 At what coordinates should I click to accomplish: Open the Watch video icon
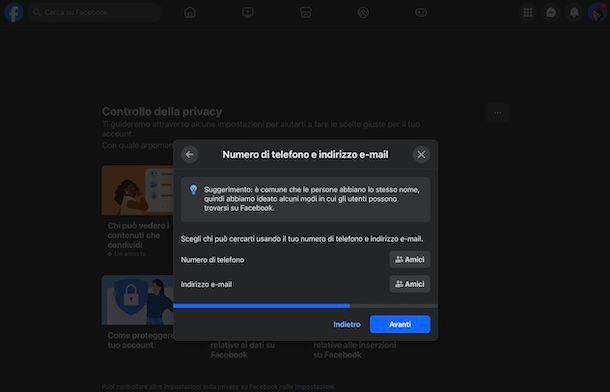[x=248, y=12]
